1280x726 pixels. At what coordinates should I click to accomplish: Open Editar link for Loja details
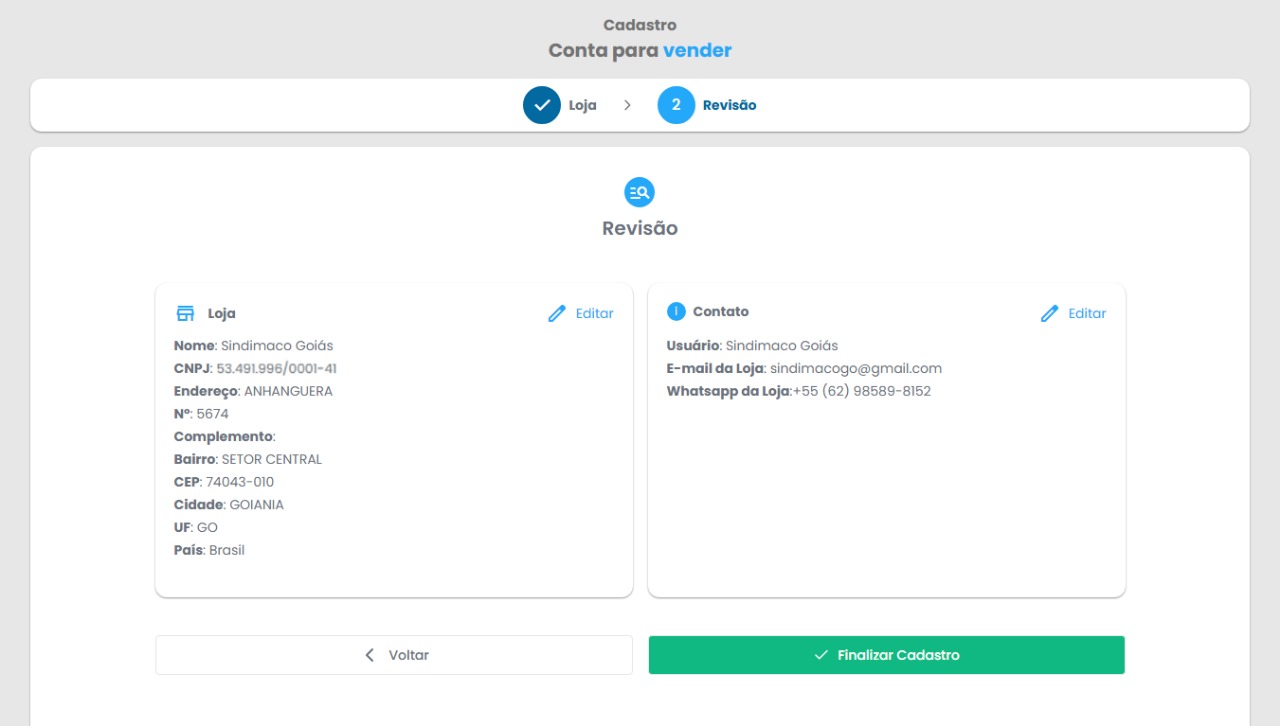(594, 313)
